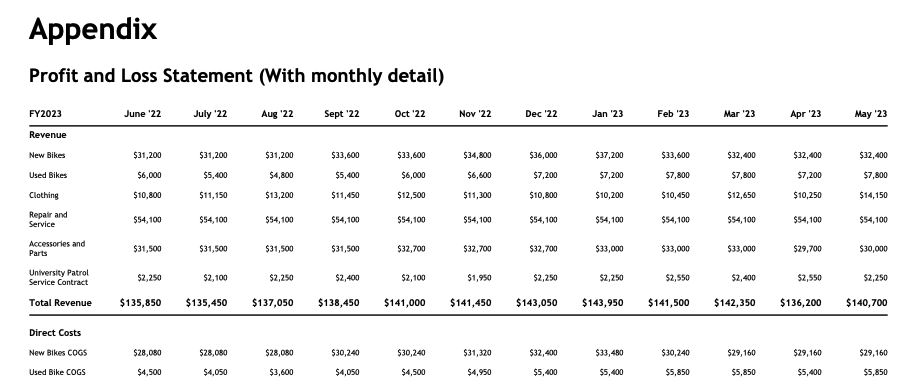Screen dimensions: 924x387
Task: Select the June '22 column header
Action: (143, 114)
